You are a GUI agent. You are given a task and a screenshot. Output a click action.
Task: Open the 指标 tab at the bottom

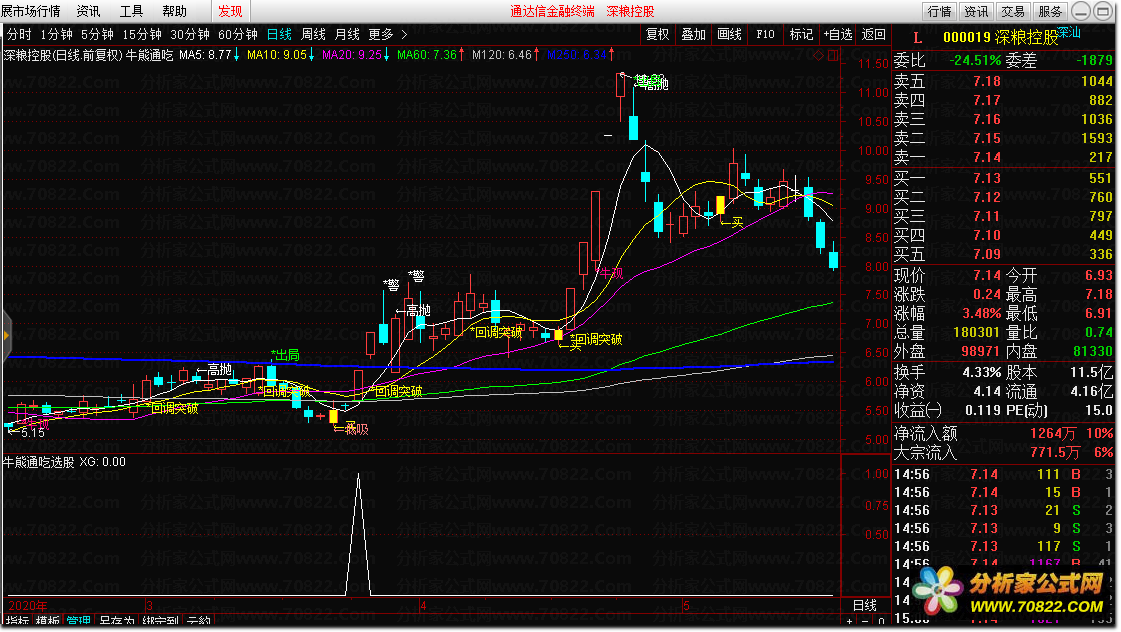[17, 622]
